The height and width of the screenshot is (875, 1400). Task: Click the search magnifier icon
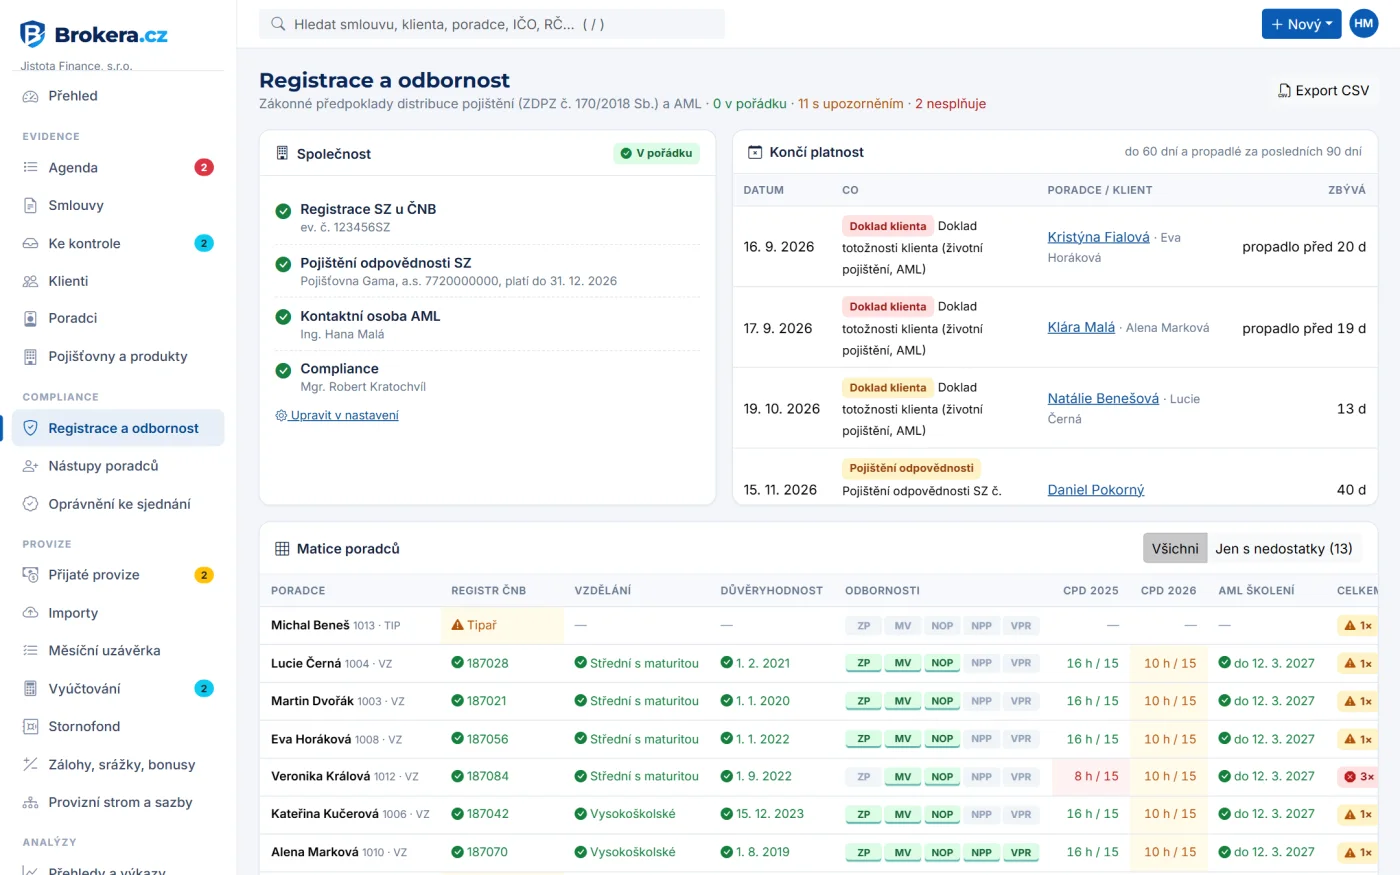point(278,24)
